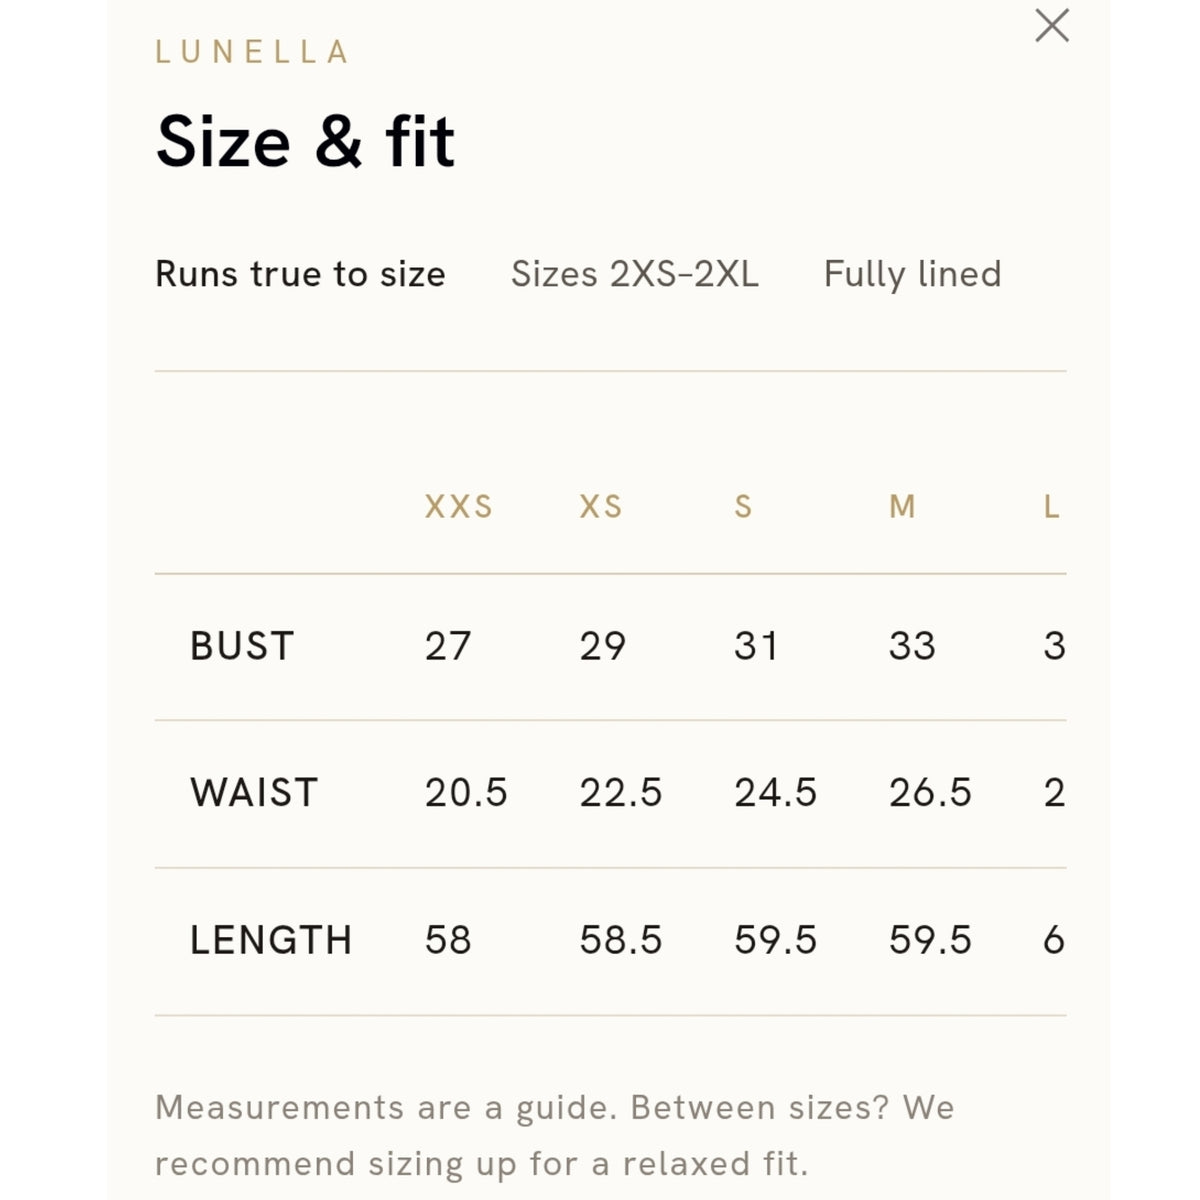Click the WAIST row label
This screenshot has height=1200, width=1200.
click(254, 793)
